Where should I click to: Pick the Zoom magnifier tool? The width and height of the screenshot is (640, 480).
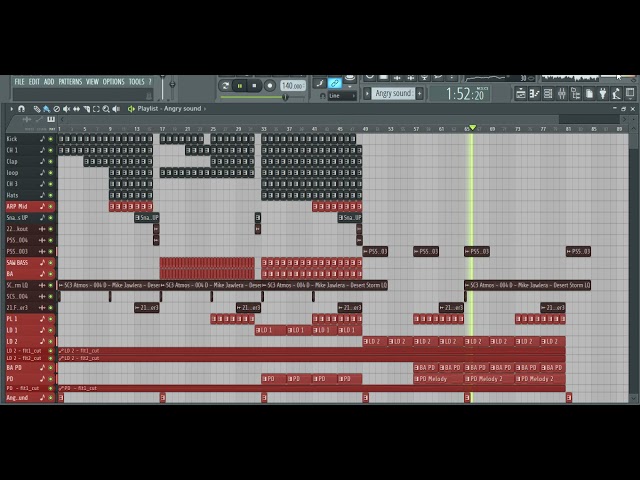pos(106,109)
